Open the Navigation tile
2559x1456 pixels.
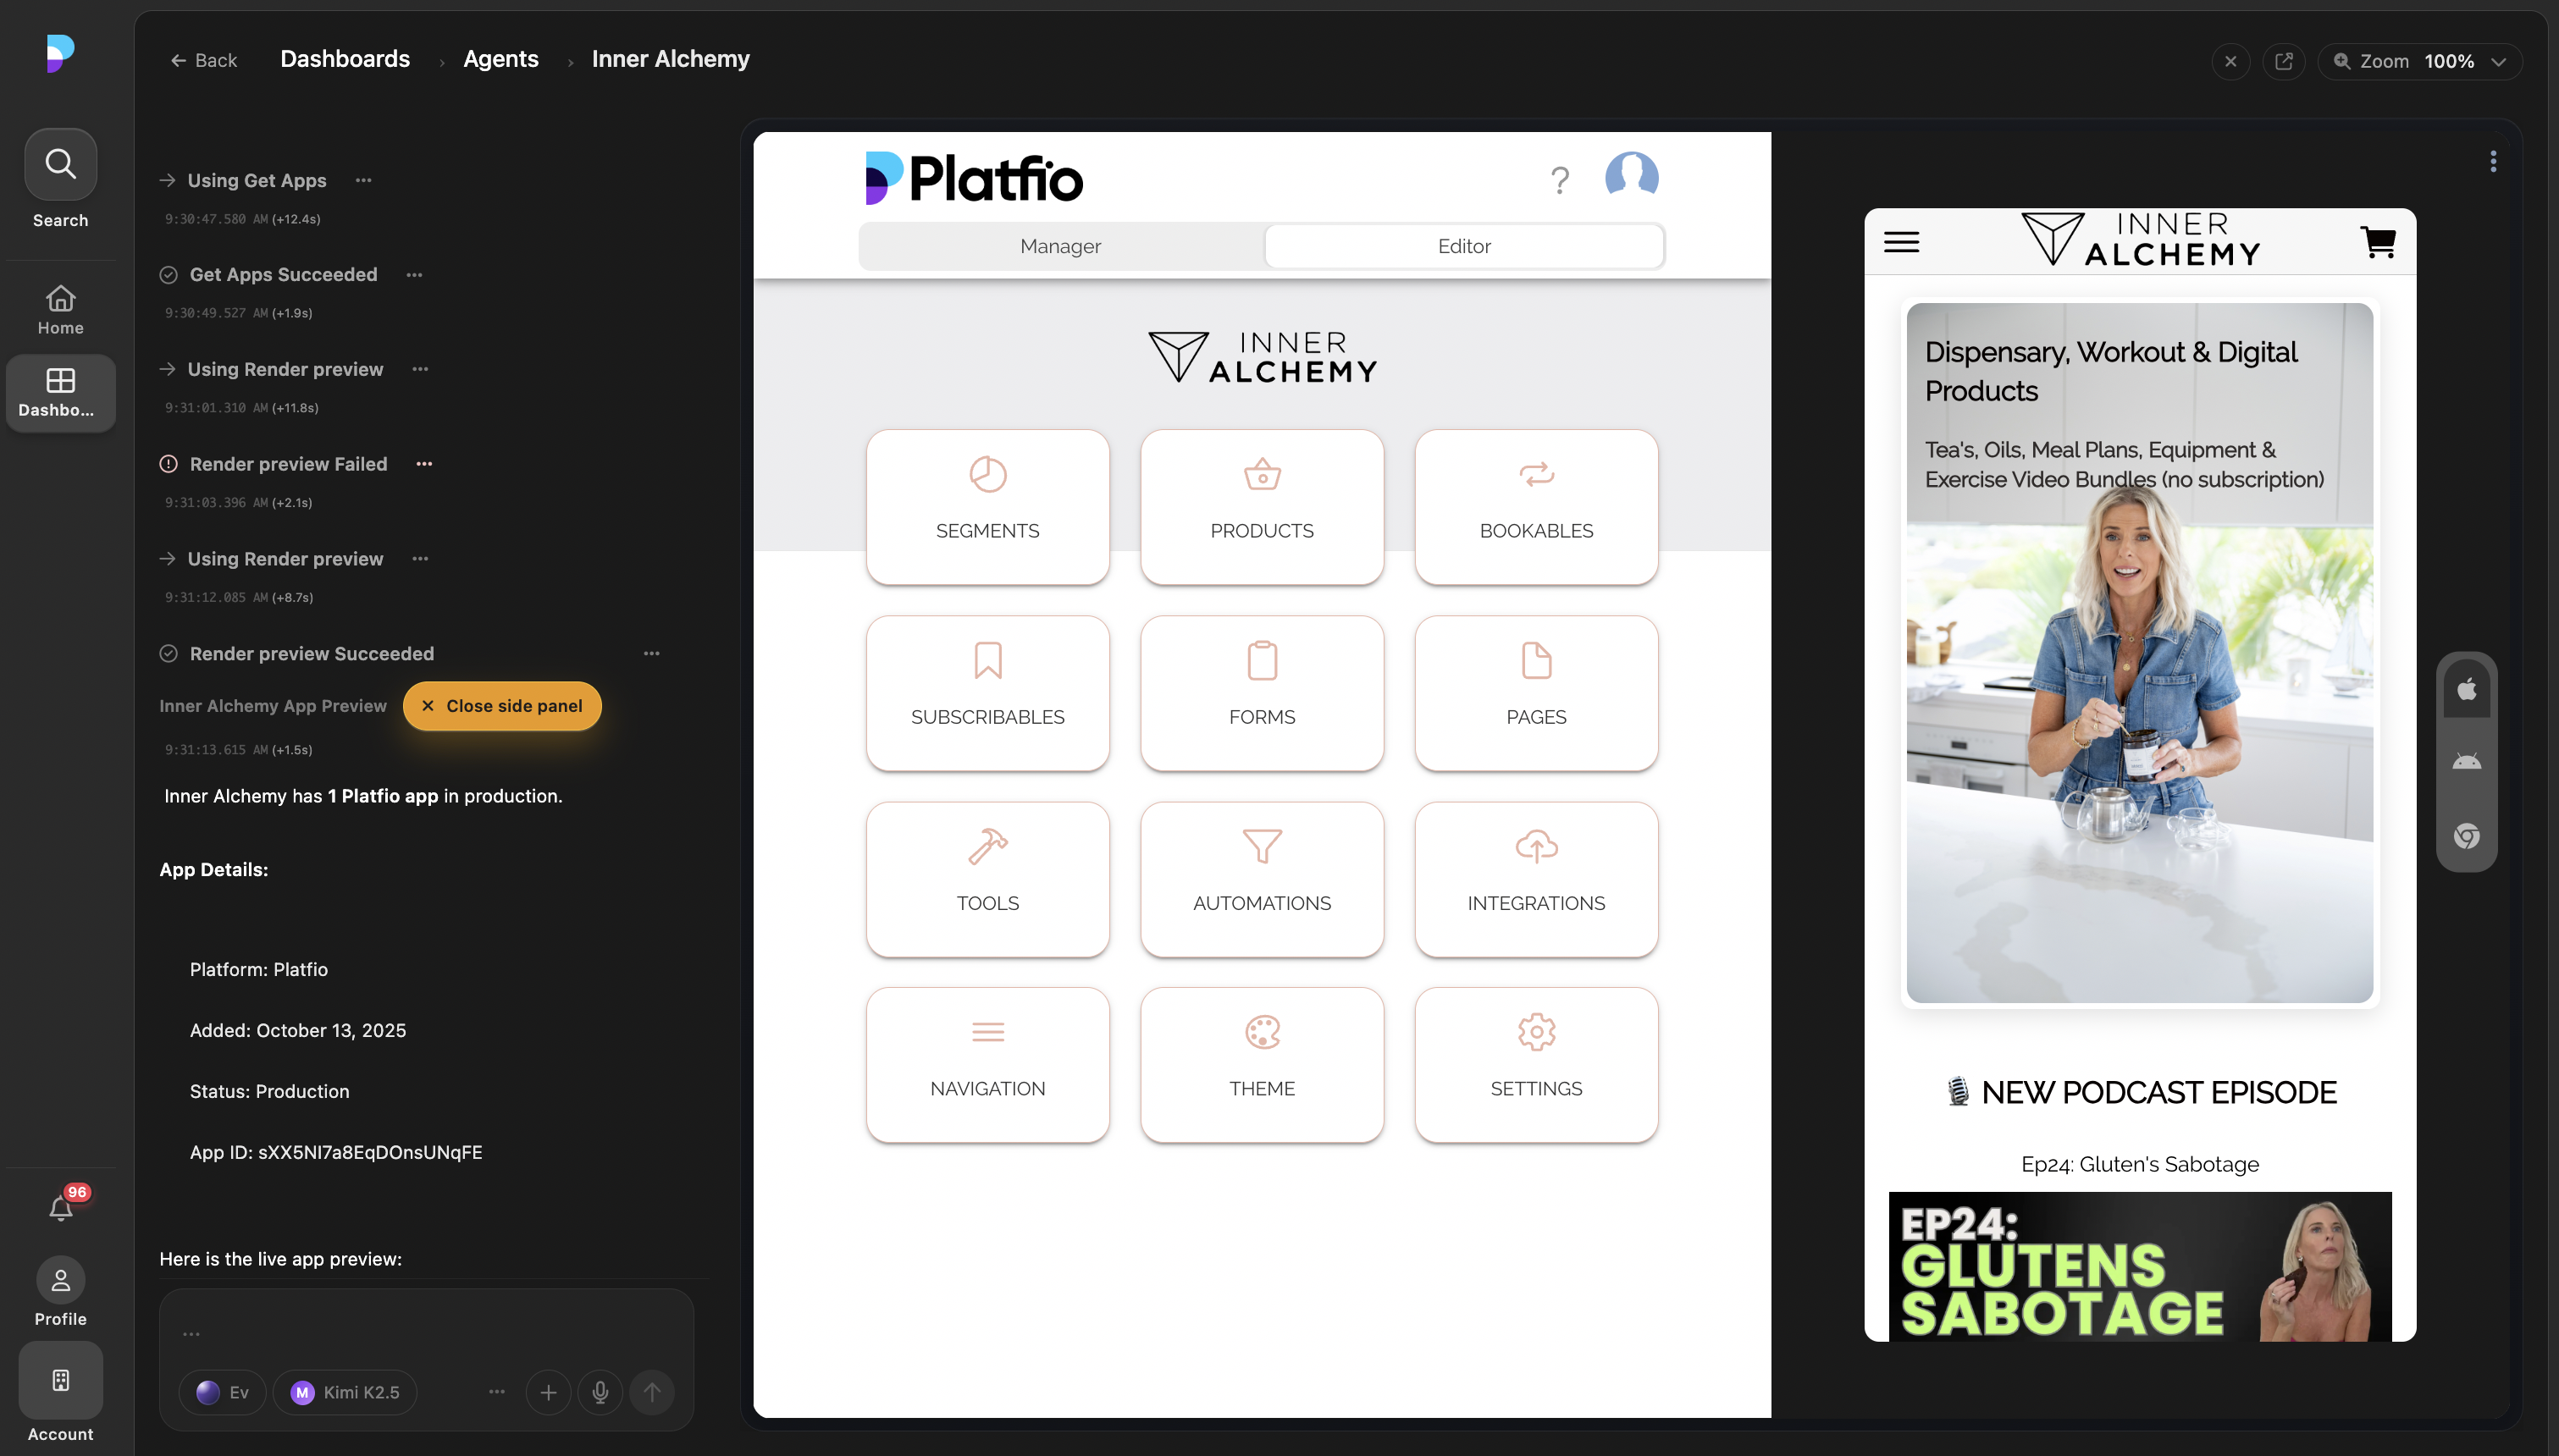coord(987,1064)
